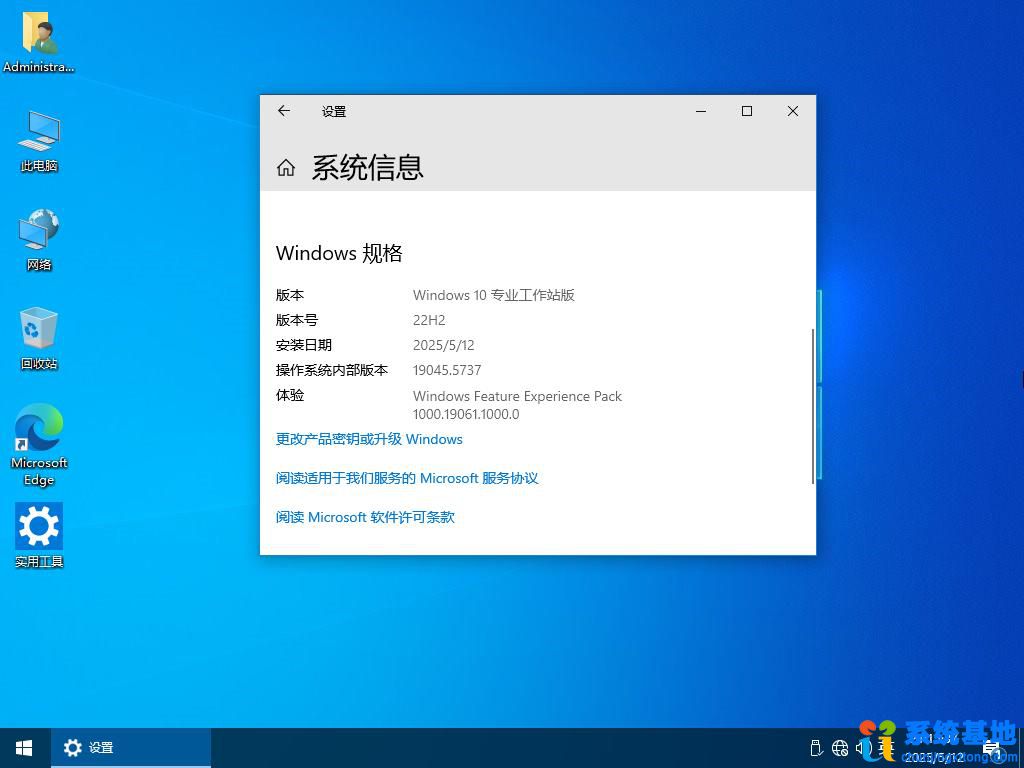Image resolution: width=1024 pixels, height=768 pixels.
Task: Open 阅读 Microsoft 软件许可条款 link
Action: [x=365, y=517]
